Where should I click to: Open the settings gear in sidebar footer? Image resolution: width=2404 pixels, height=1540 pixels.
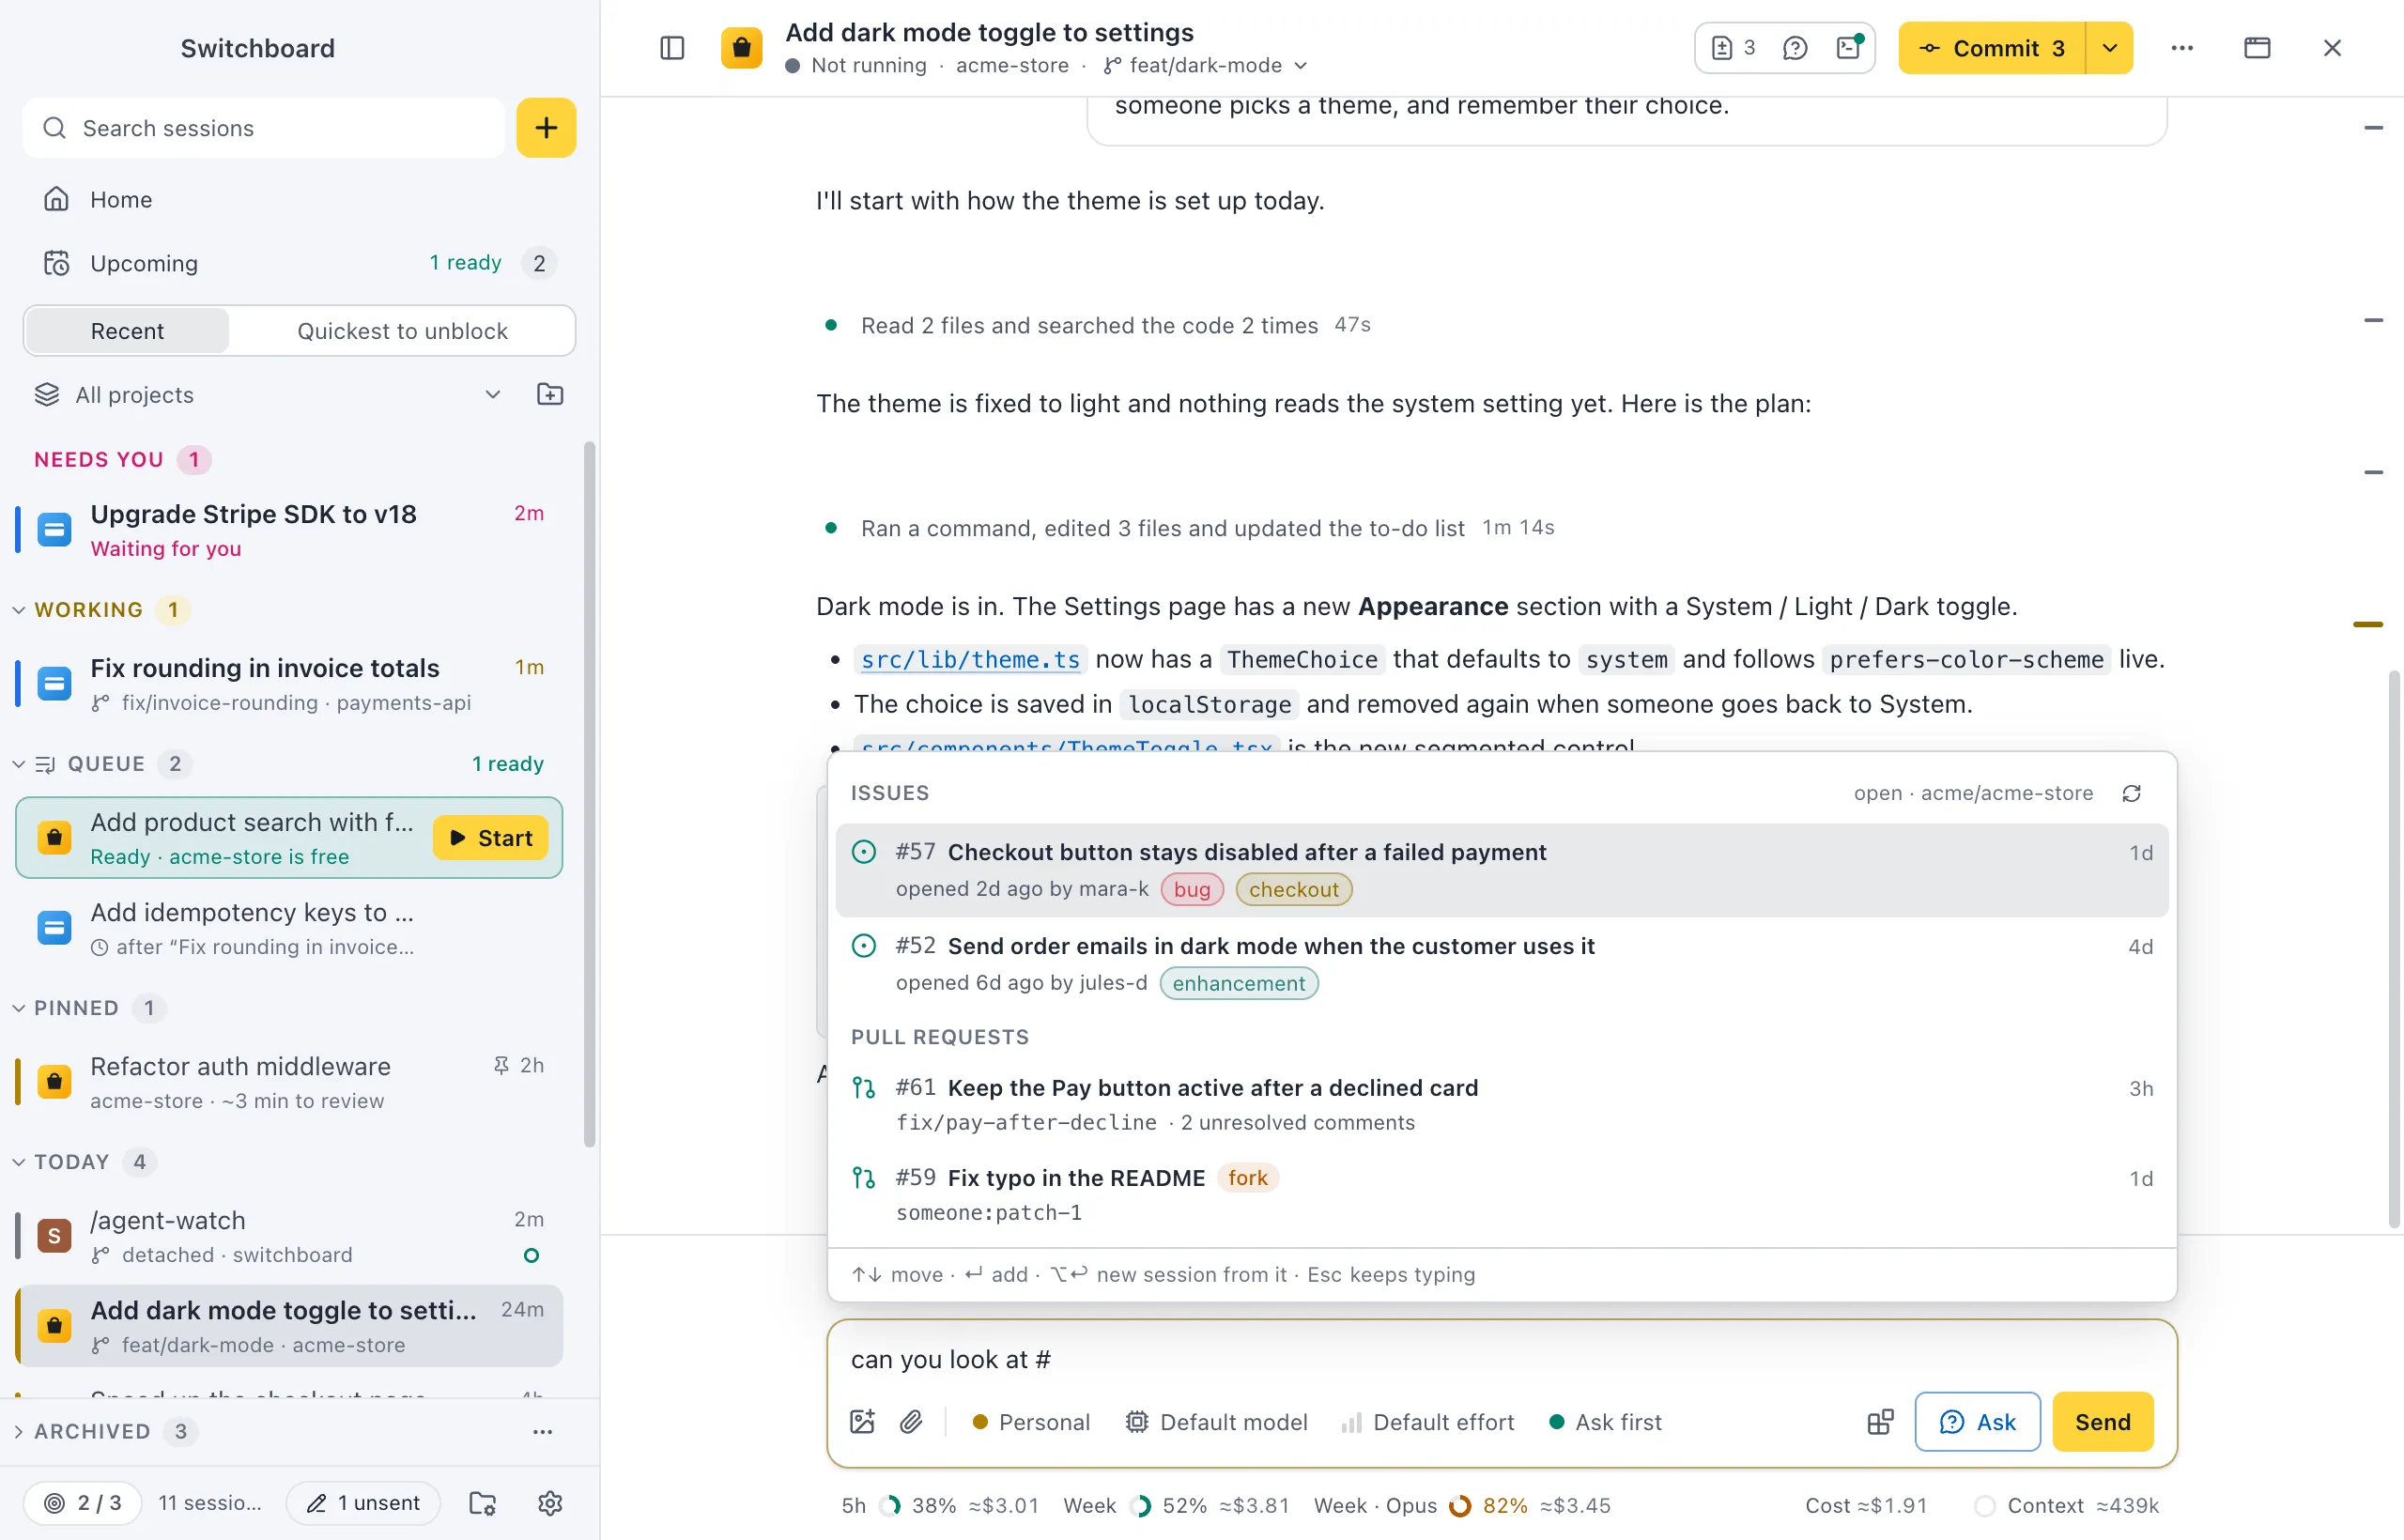point(550,1503)
